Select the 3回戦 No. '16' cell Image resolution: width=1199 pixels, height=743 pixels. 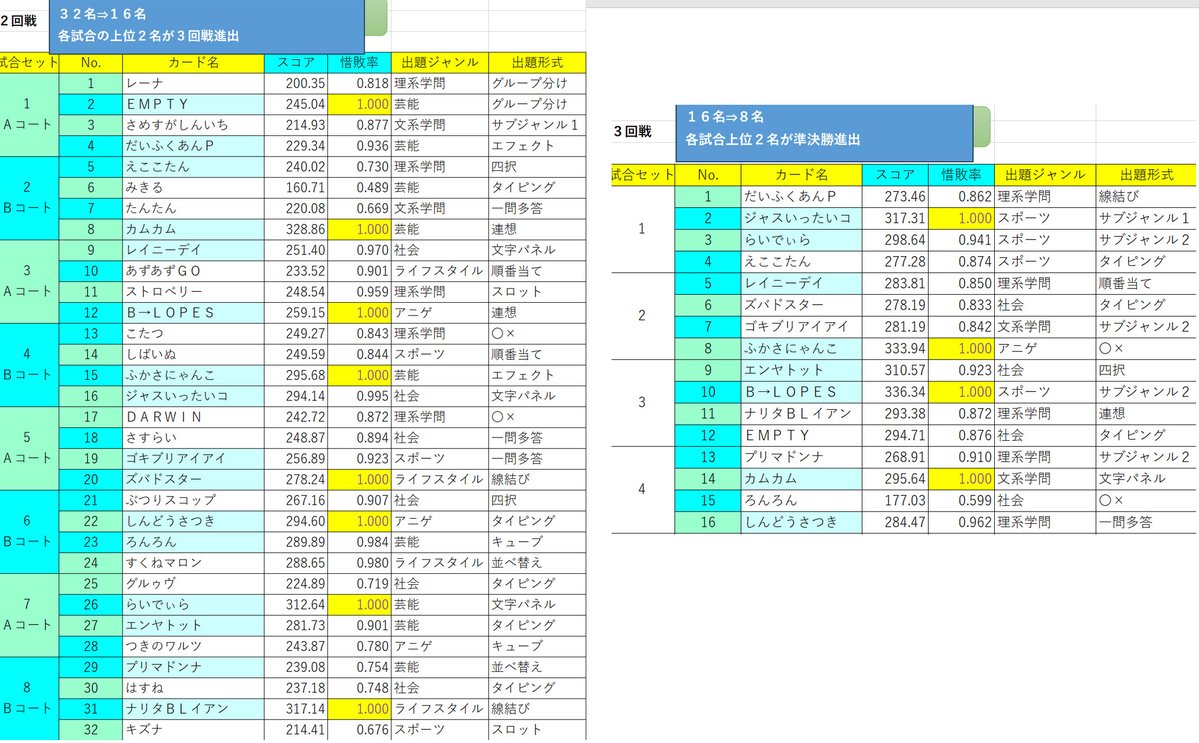click(708, 522)
